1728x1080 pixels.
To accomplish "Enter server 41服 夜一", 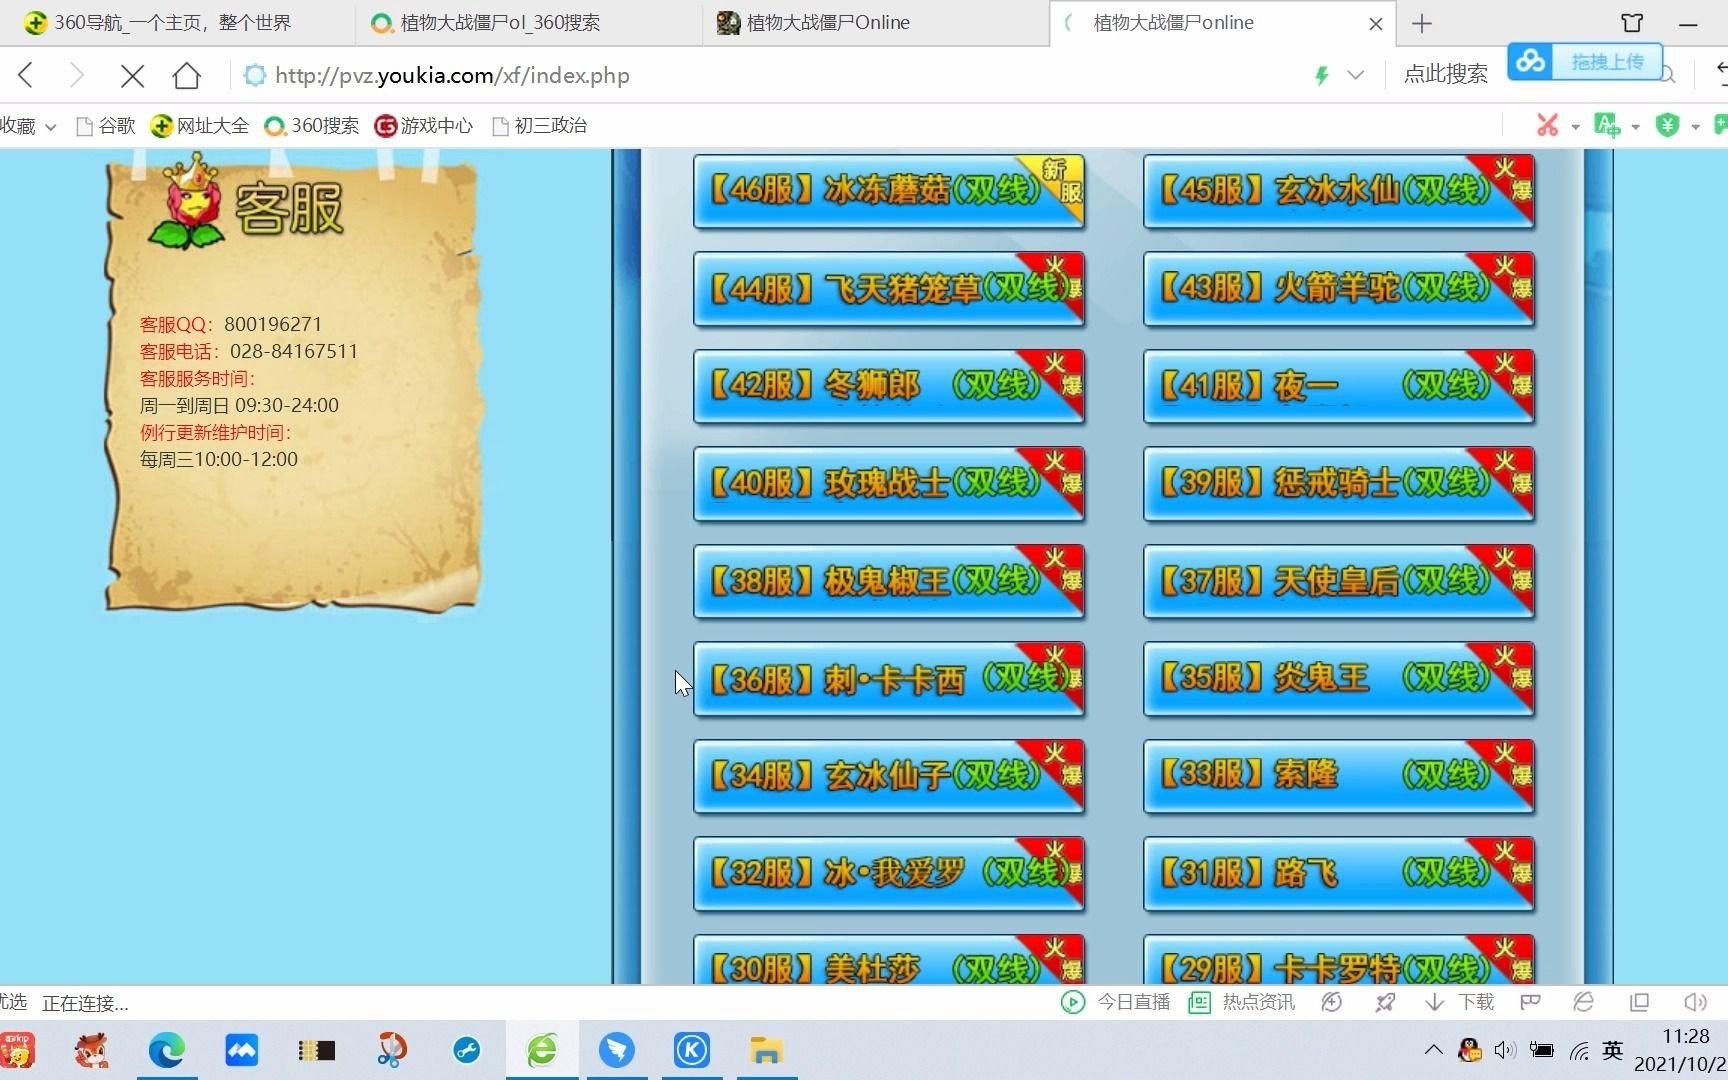I will (x=1339, y=386).
